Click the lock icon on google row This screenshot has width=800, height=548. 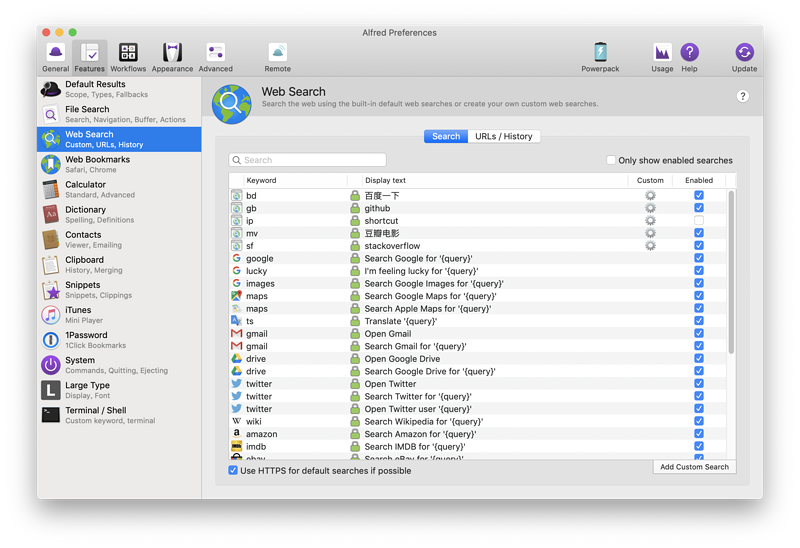pos(355,258)
